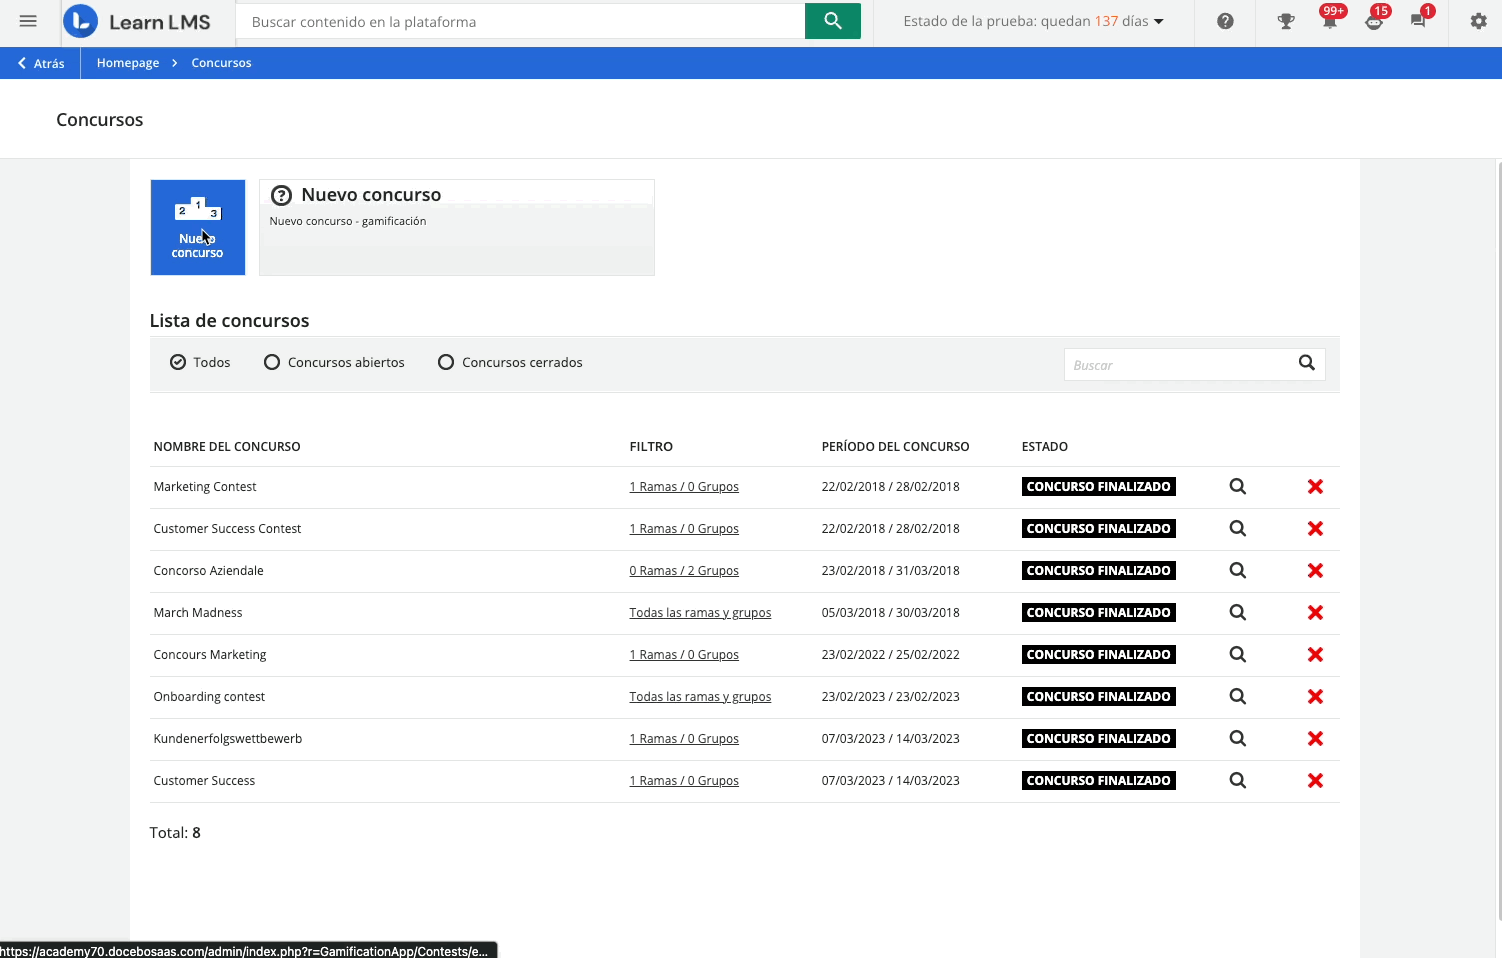Select Concursos abiertos radio button

coord(272,362)
